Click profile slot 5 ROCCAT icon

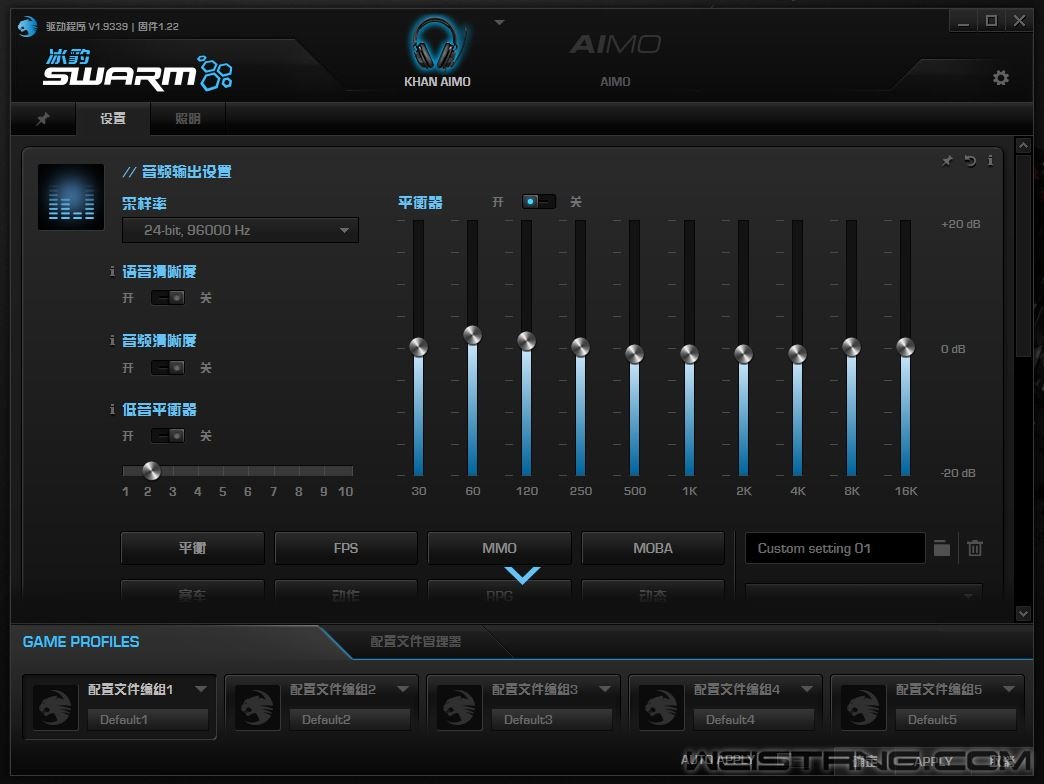(864, 707)
